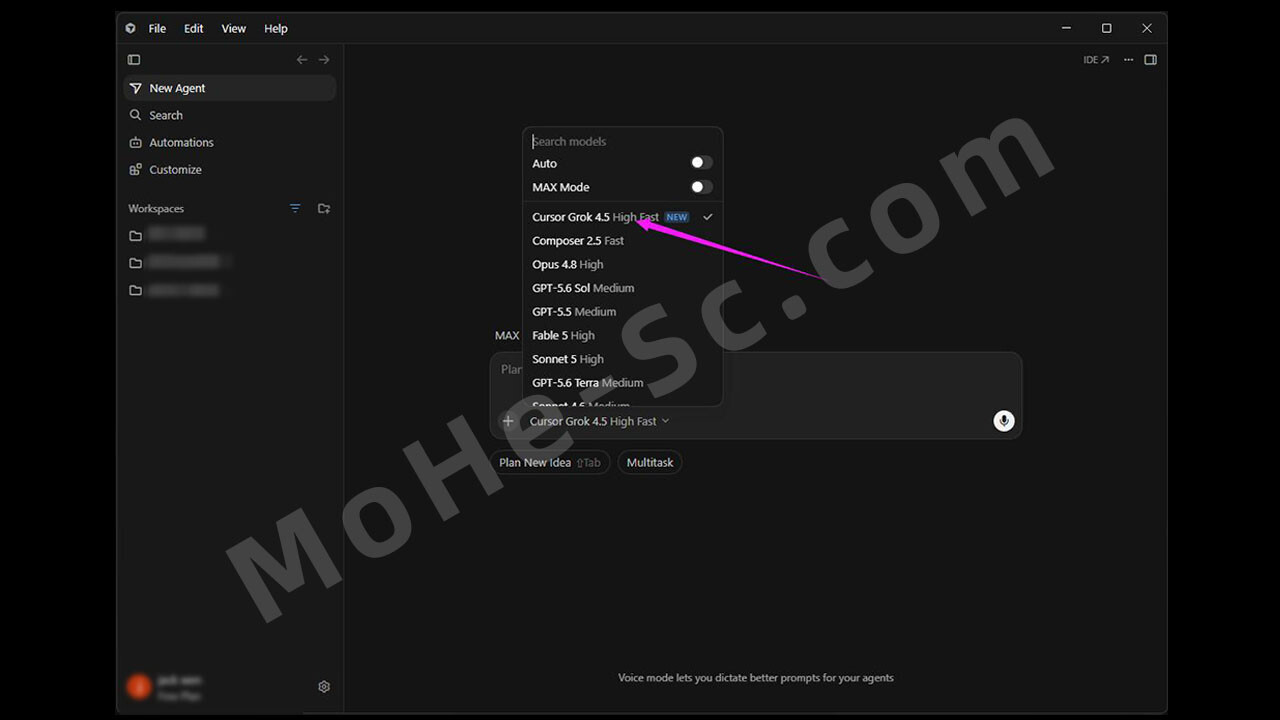Toggle the right side panel icon

pyautogui.click(x=1151, y=60)
